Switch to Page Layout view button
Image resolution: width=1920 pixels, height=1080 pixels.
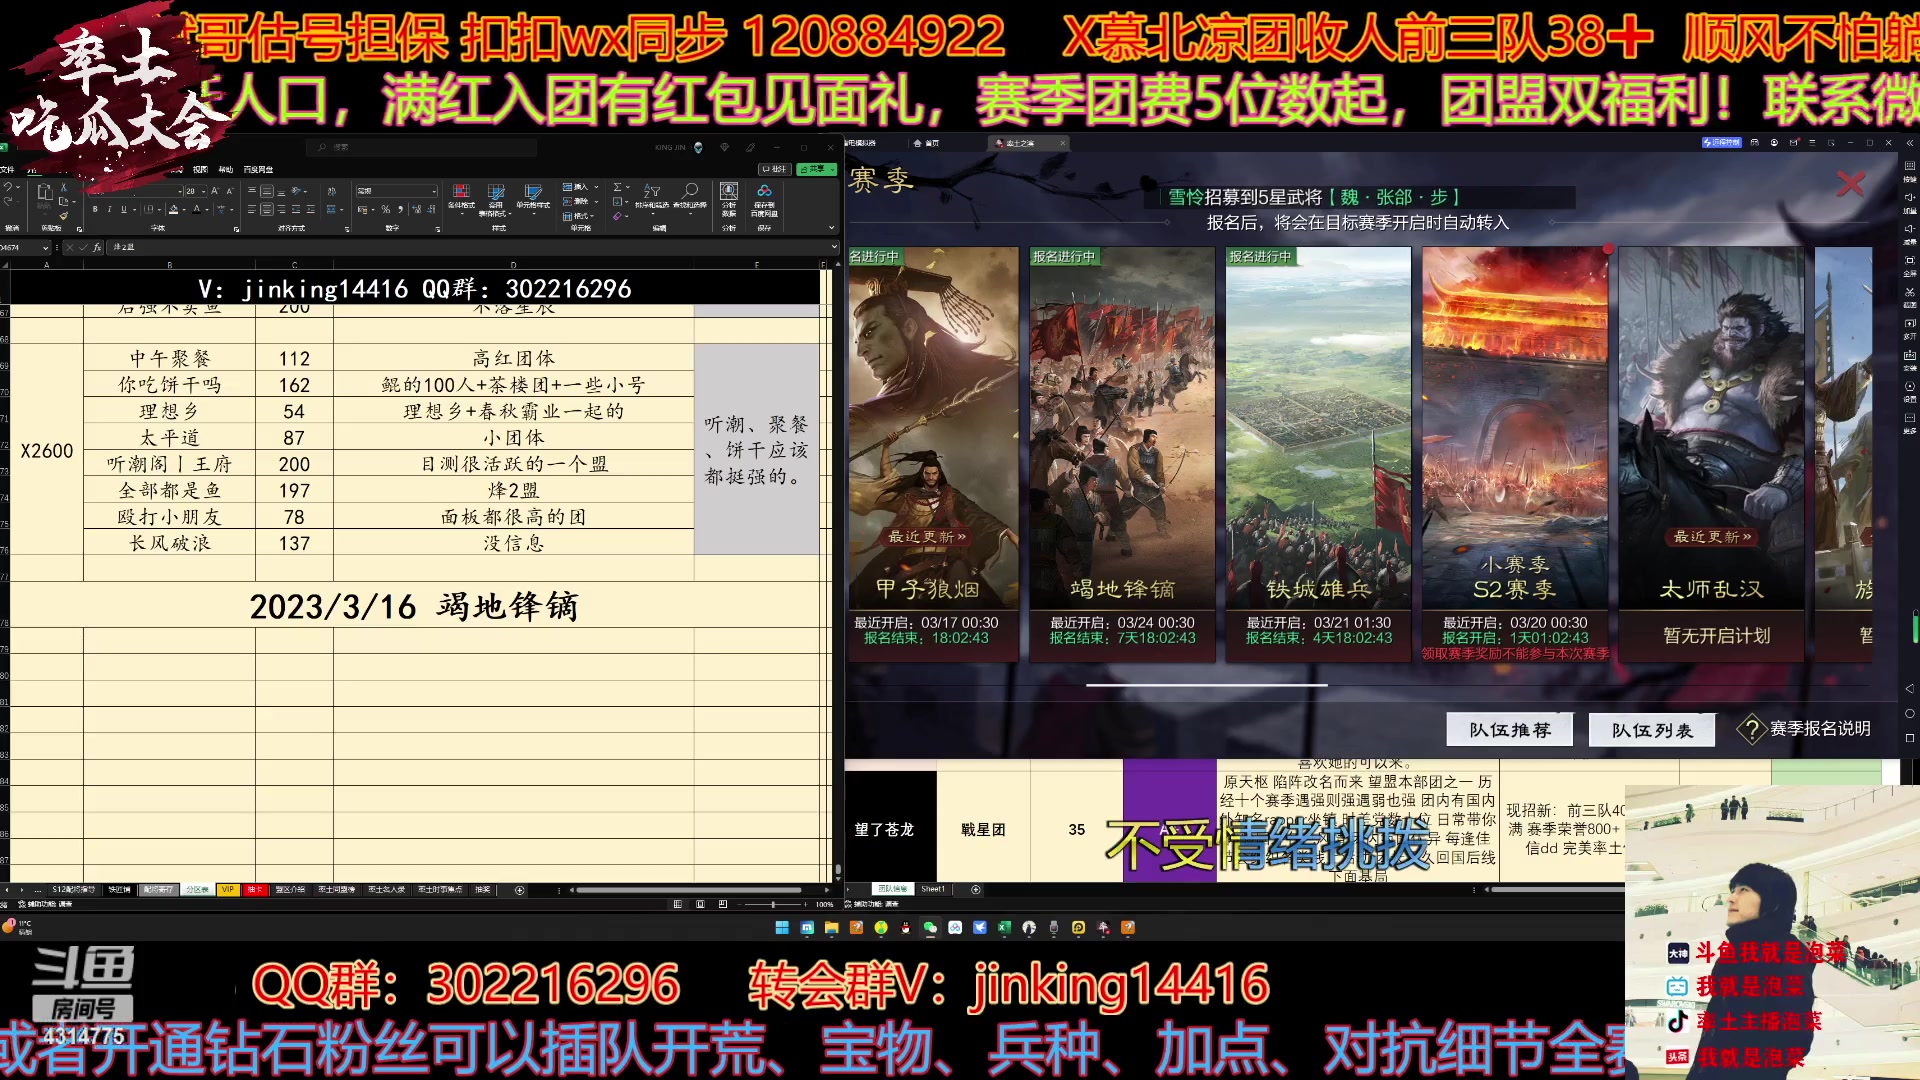click(x=699, y=904)
